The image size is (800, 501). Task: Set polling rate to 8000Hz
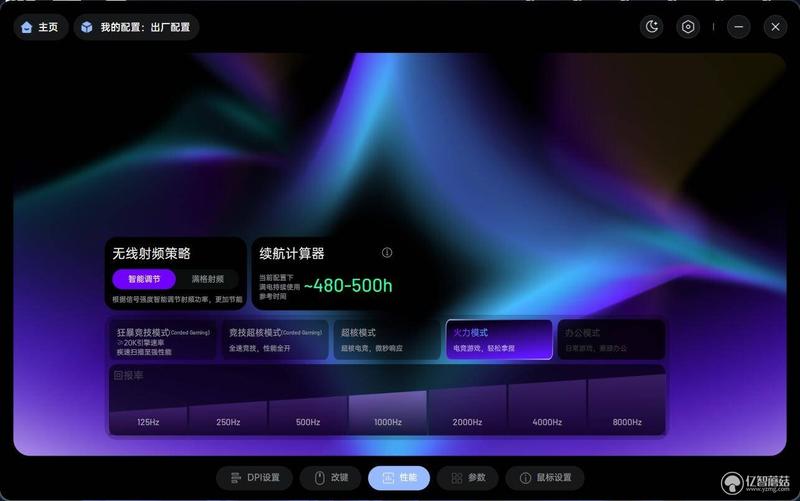[627, 406]
